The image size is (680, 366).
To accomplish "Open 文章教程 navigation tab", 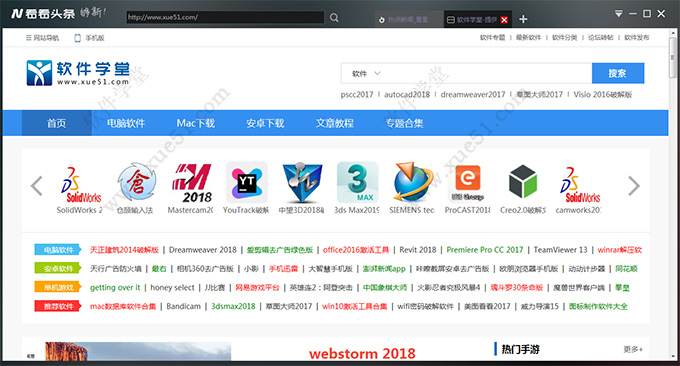I will [x=334, y=123].
